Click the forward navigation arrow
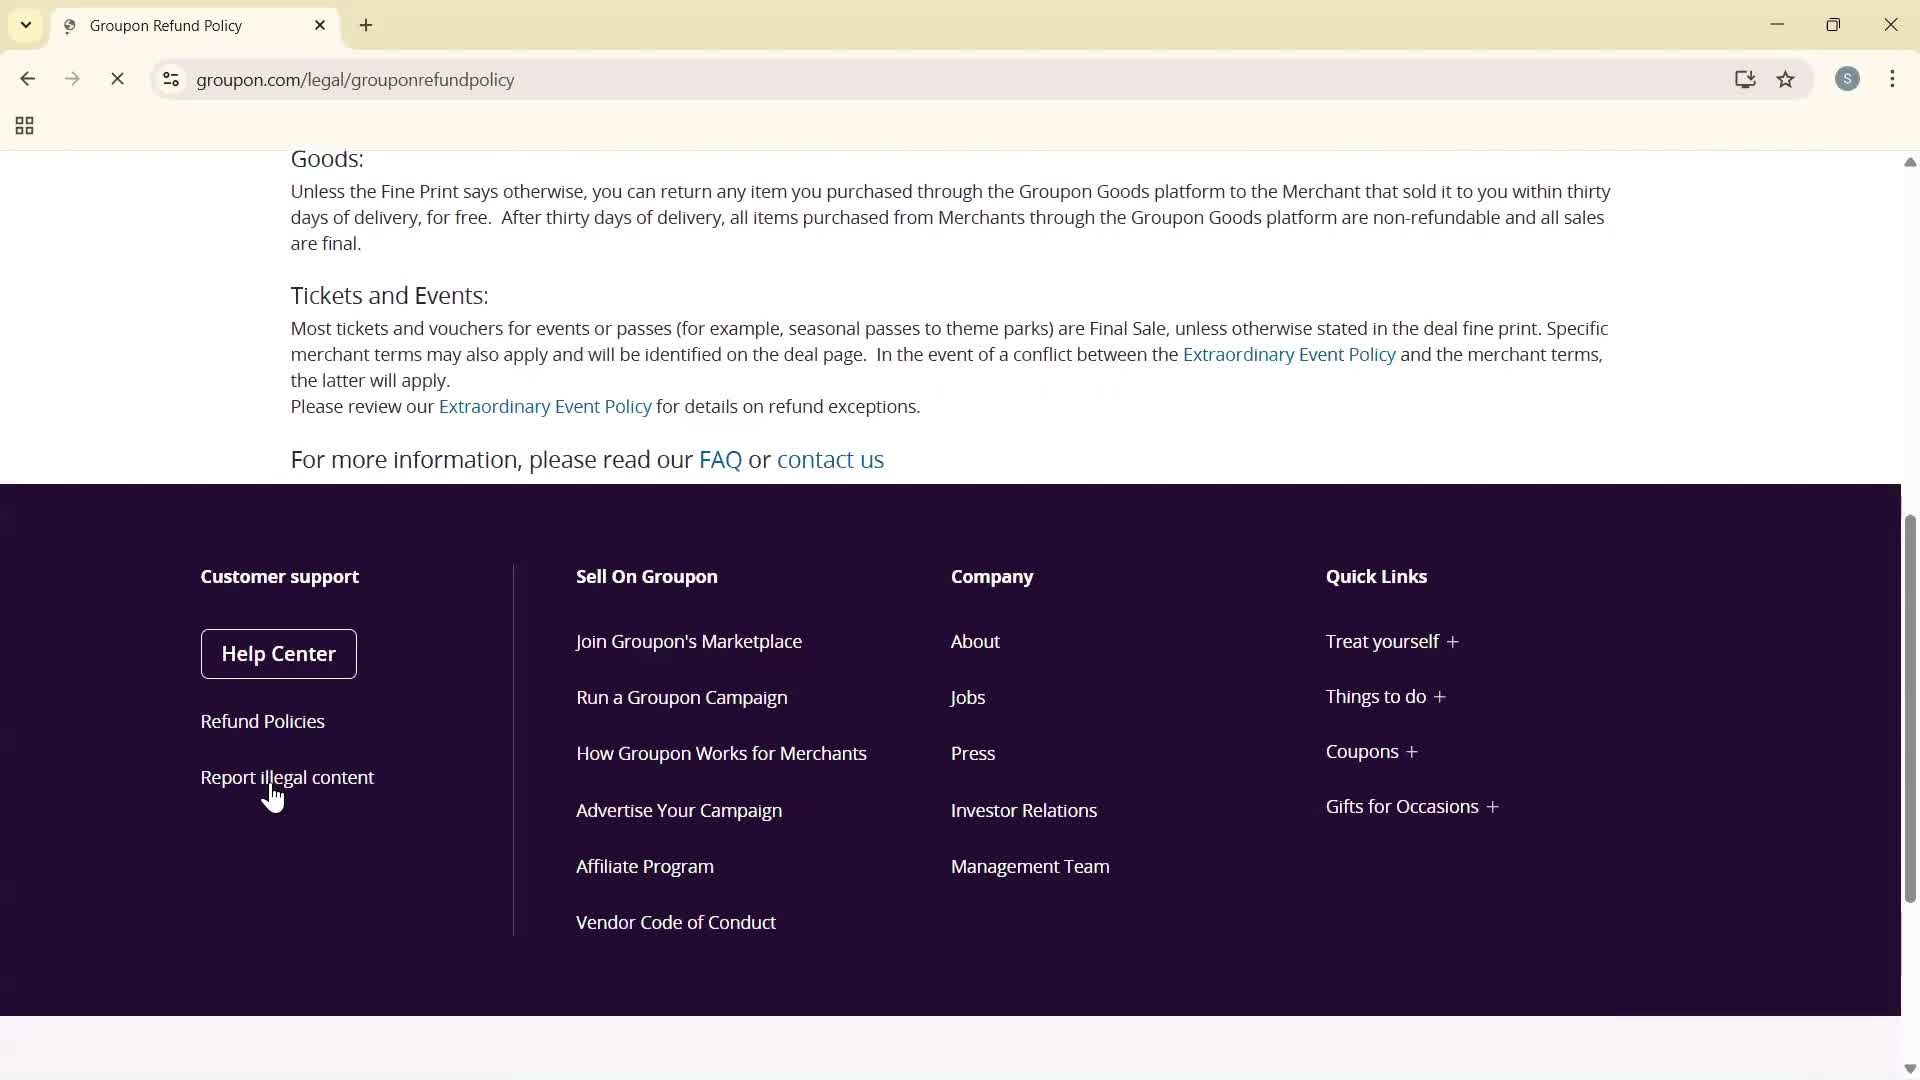Image resolution: width=1920 pixels, height=1080 pixels. [72, 79]
